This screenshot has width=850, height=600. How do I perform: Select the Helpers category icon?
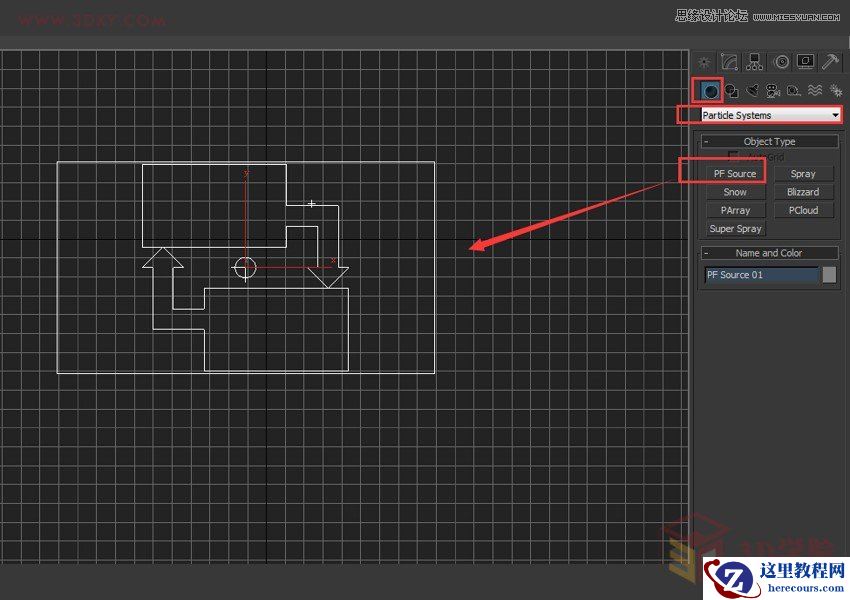pos(793,90)
